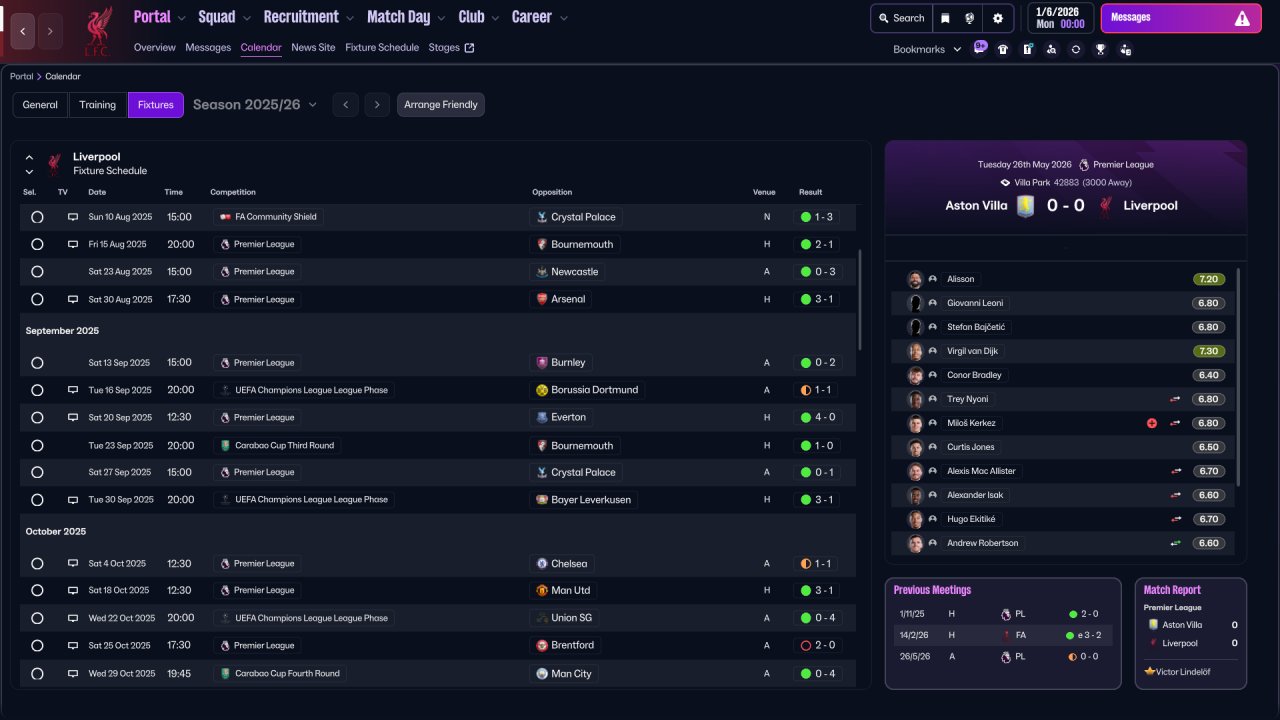Image resolution: width=1280 pixels, height=720 pixels.
Task: Open the globe world icon in header
Action: [970, 18]
